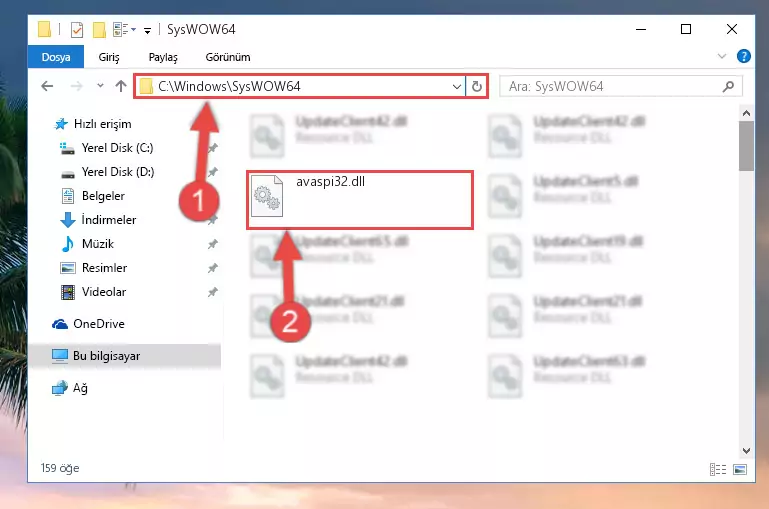The height and width of the screenshot is (509, 769).
Task: Select Hızlı erişim in the sidebar
Action: pyautogui.click(x=103, y=124)
